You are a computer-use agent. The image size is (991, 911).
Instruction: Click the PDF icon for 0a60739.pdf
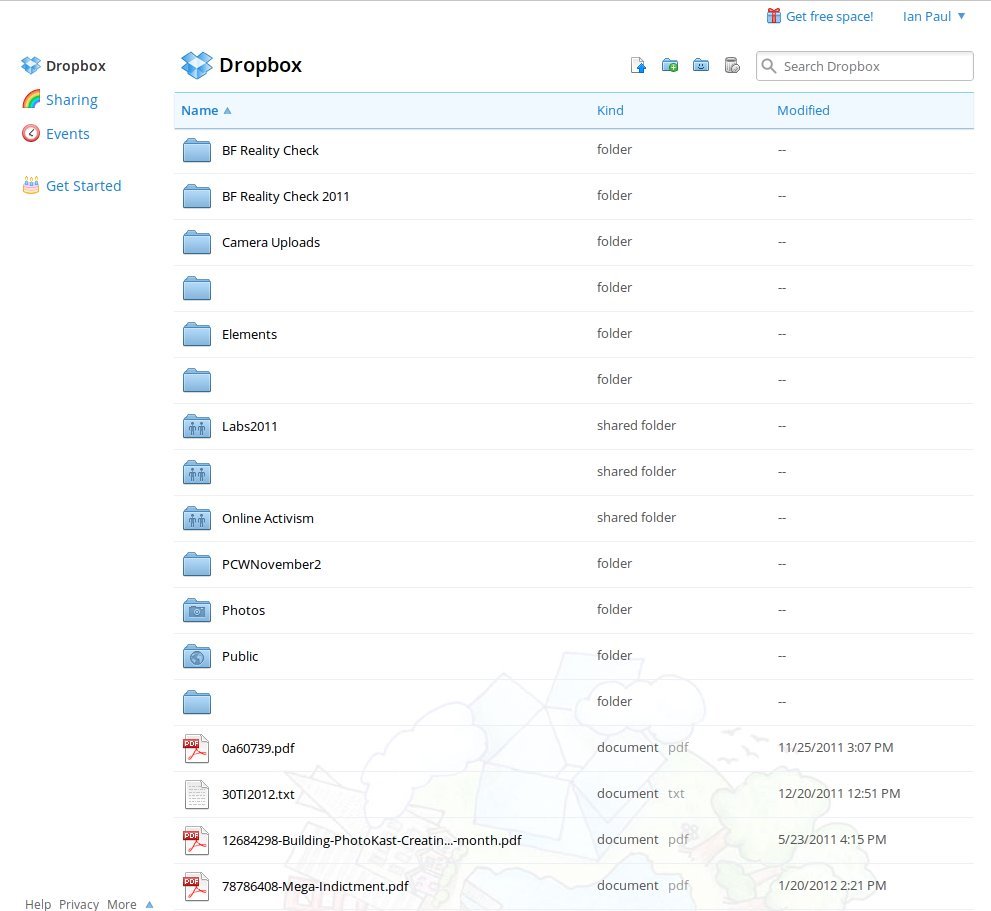pyautogui.click(x=196, y=749)
